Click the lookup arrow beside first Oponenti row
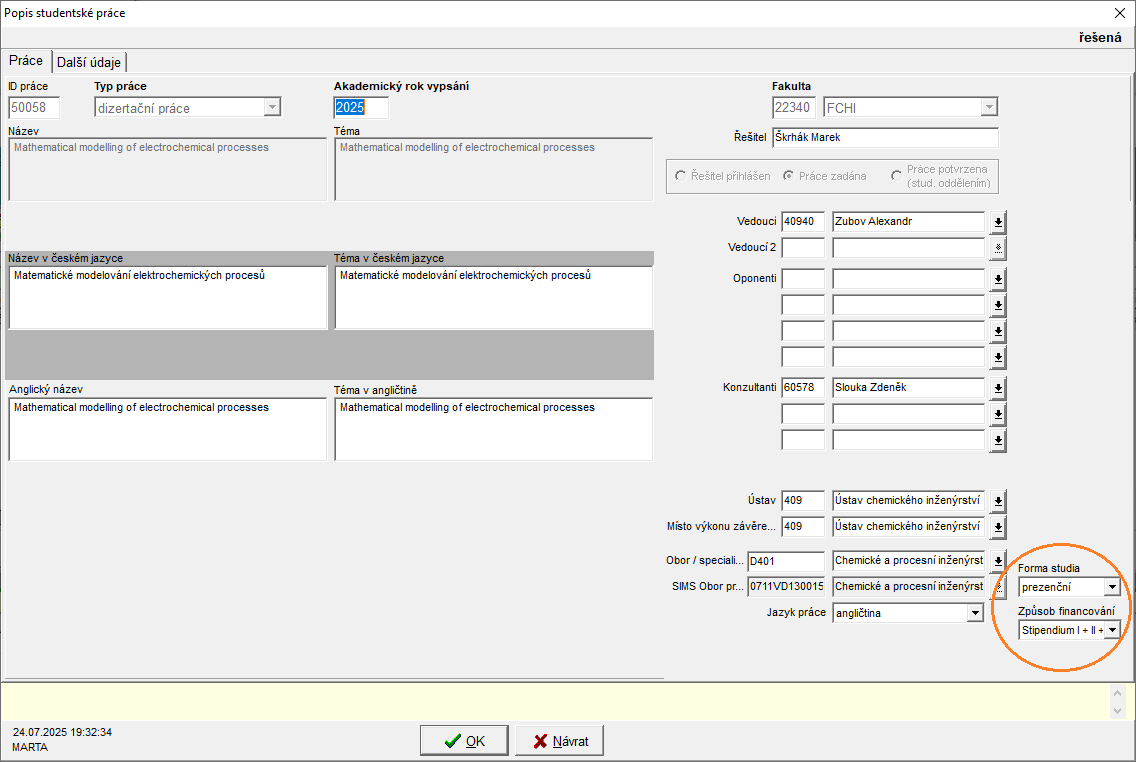The height and width of the screenshot is (762, 1136). (x=998, y=279)
